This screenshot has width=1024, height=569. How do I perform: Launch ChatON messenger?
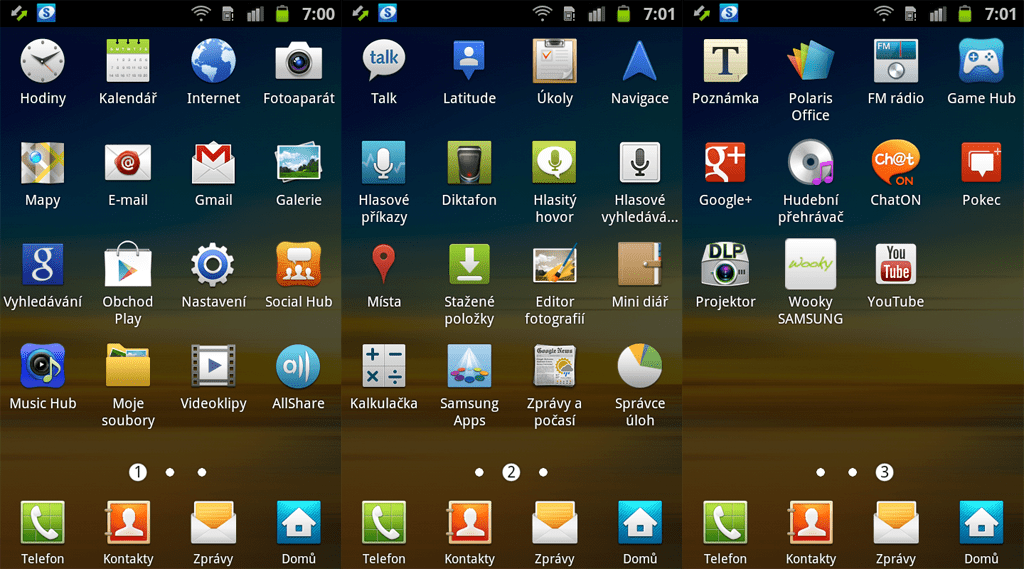[x=896, y=163]
